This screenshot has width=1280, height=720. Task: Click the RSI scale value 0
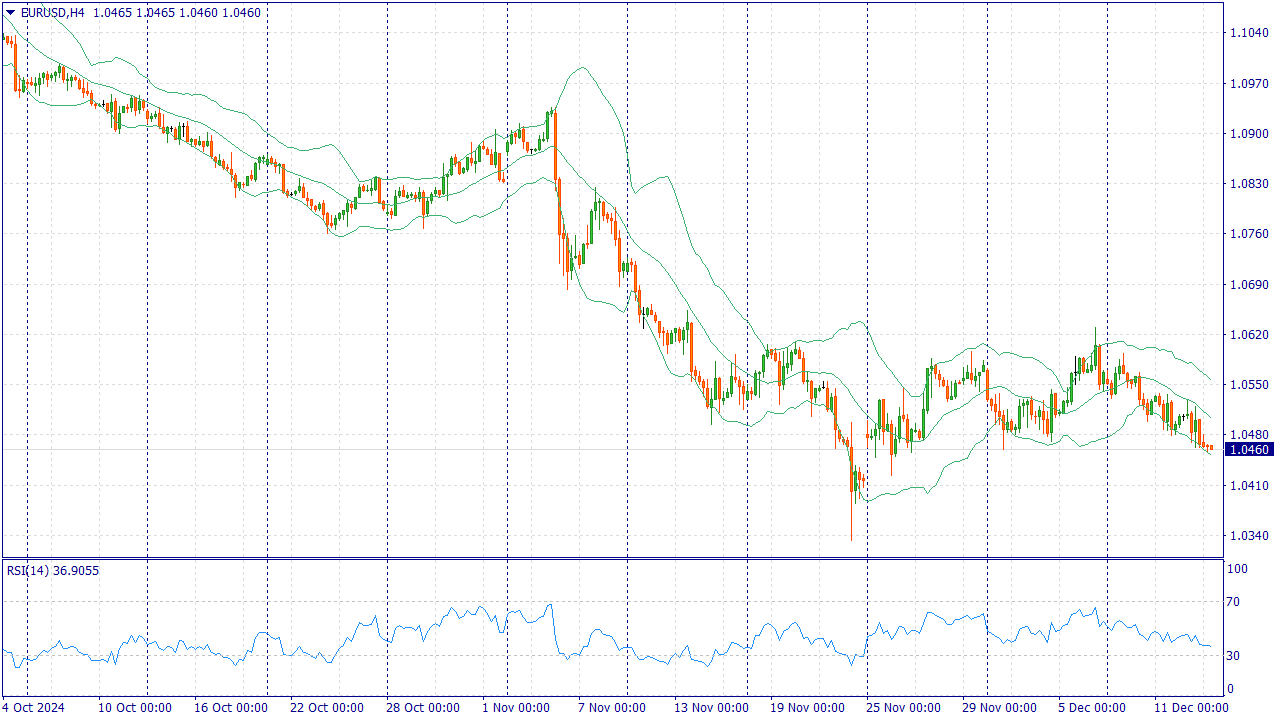point(1231,689)
